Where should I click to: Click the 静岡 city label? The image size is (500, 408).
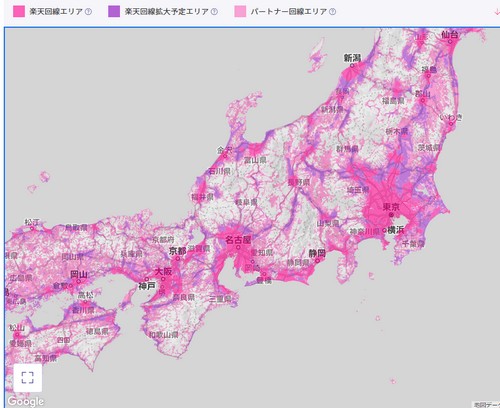tap(317, 253)
